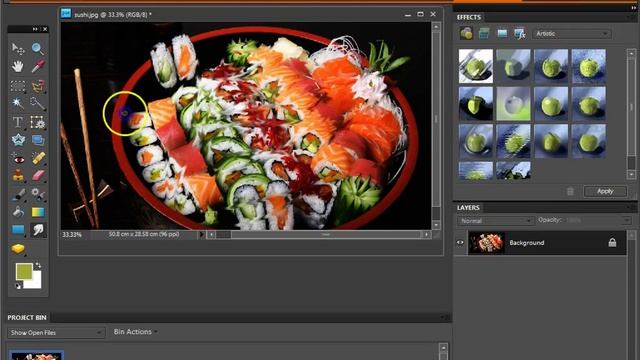Select the Crop tool
Image resolution: width=640 pixels, height=360 pixels.
[x=38, y=122]
